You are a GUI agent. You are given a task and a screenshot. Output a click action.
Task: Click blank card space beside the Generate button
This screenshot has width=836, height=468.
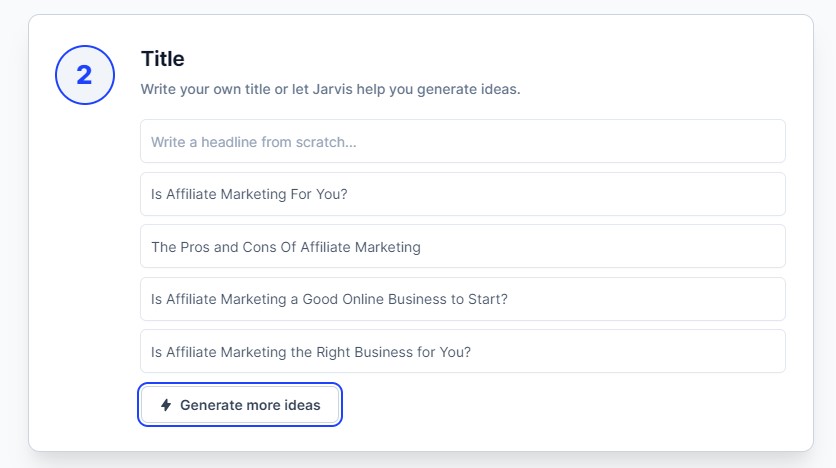(560, 405)
